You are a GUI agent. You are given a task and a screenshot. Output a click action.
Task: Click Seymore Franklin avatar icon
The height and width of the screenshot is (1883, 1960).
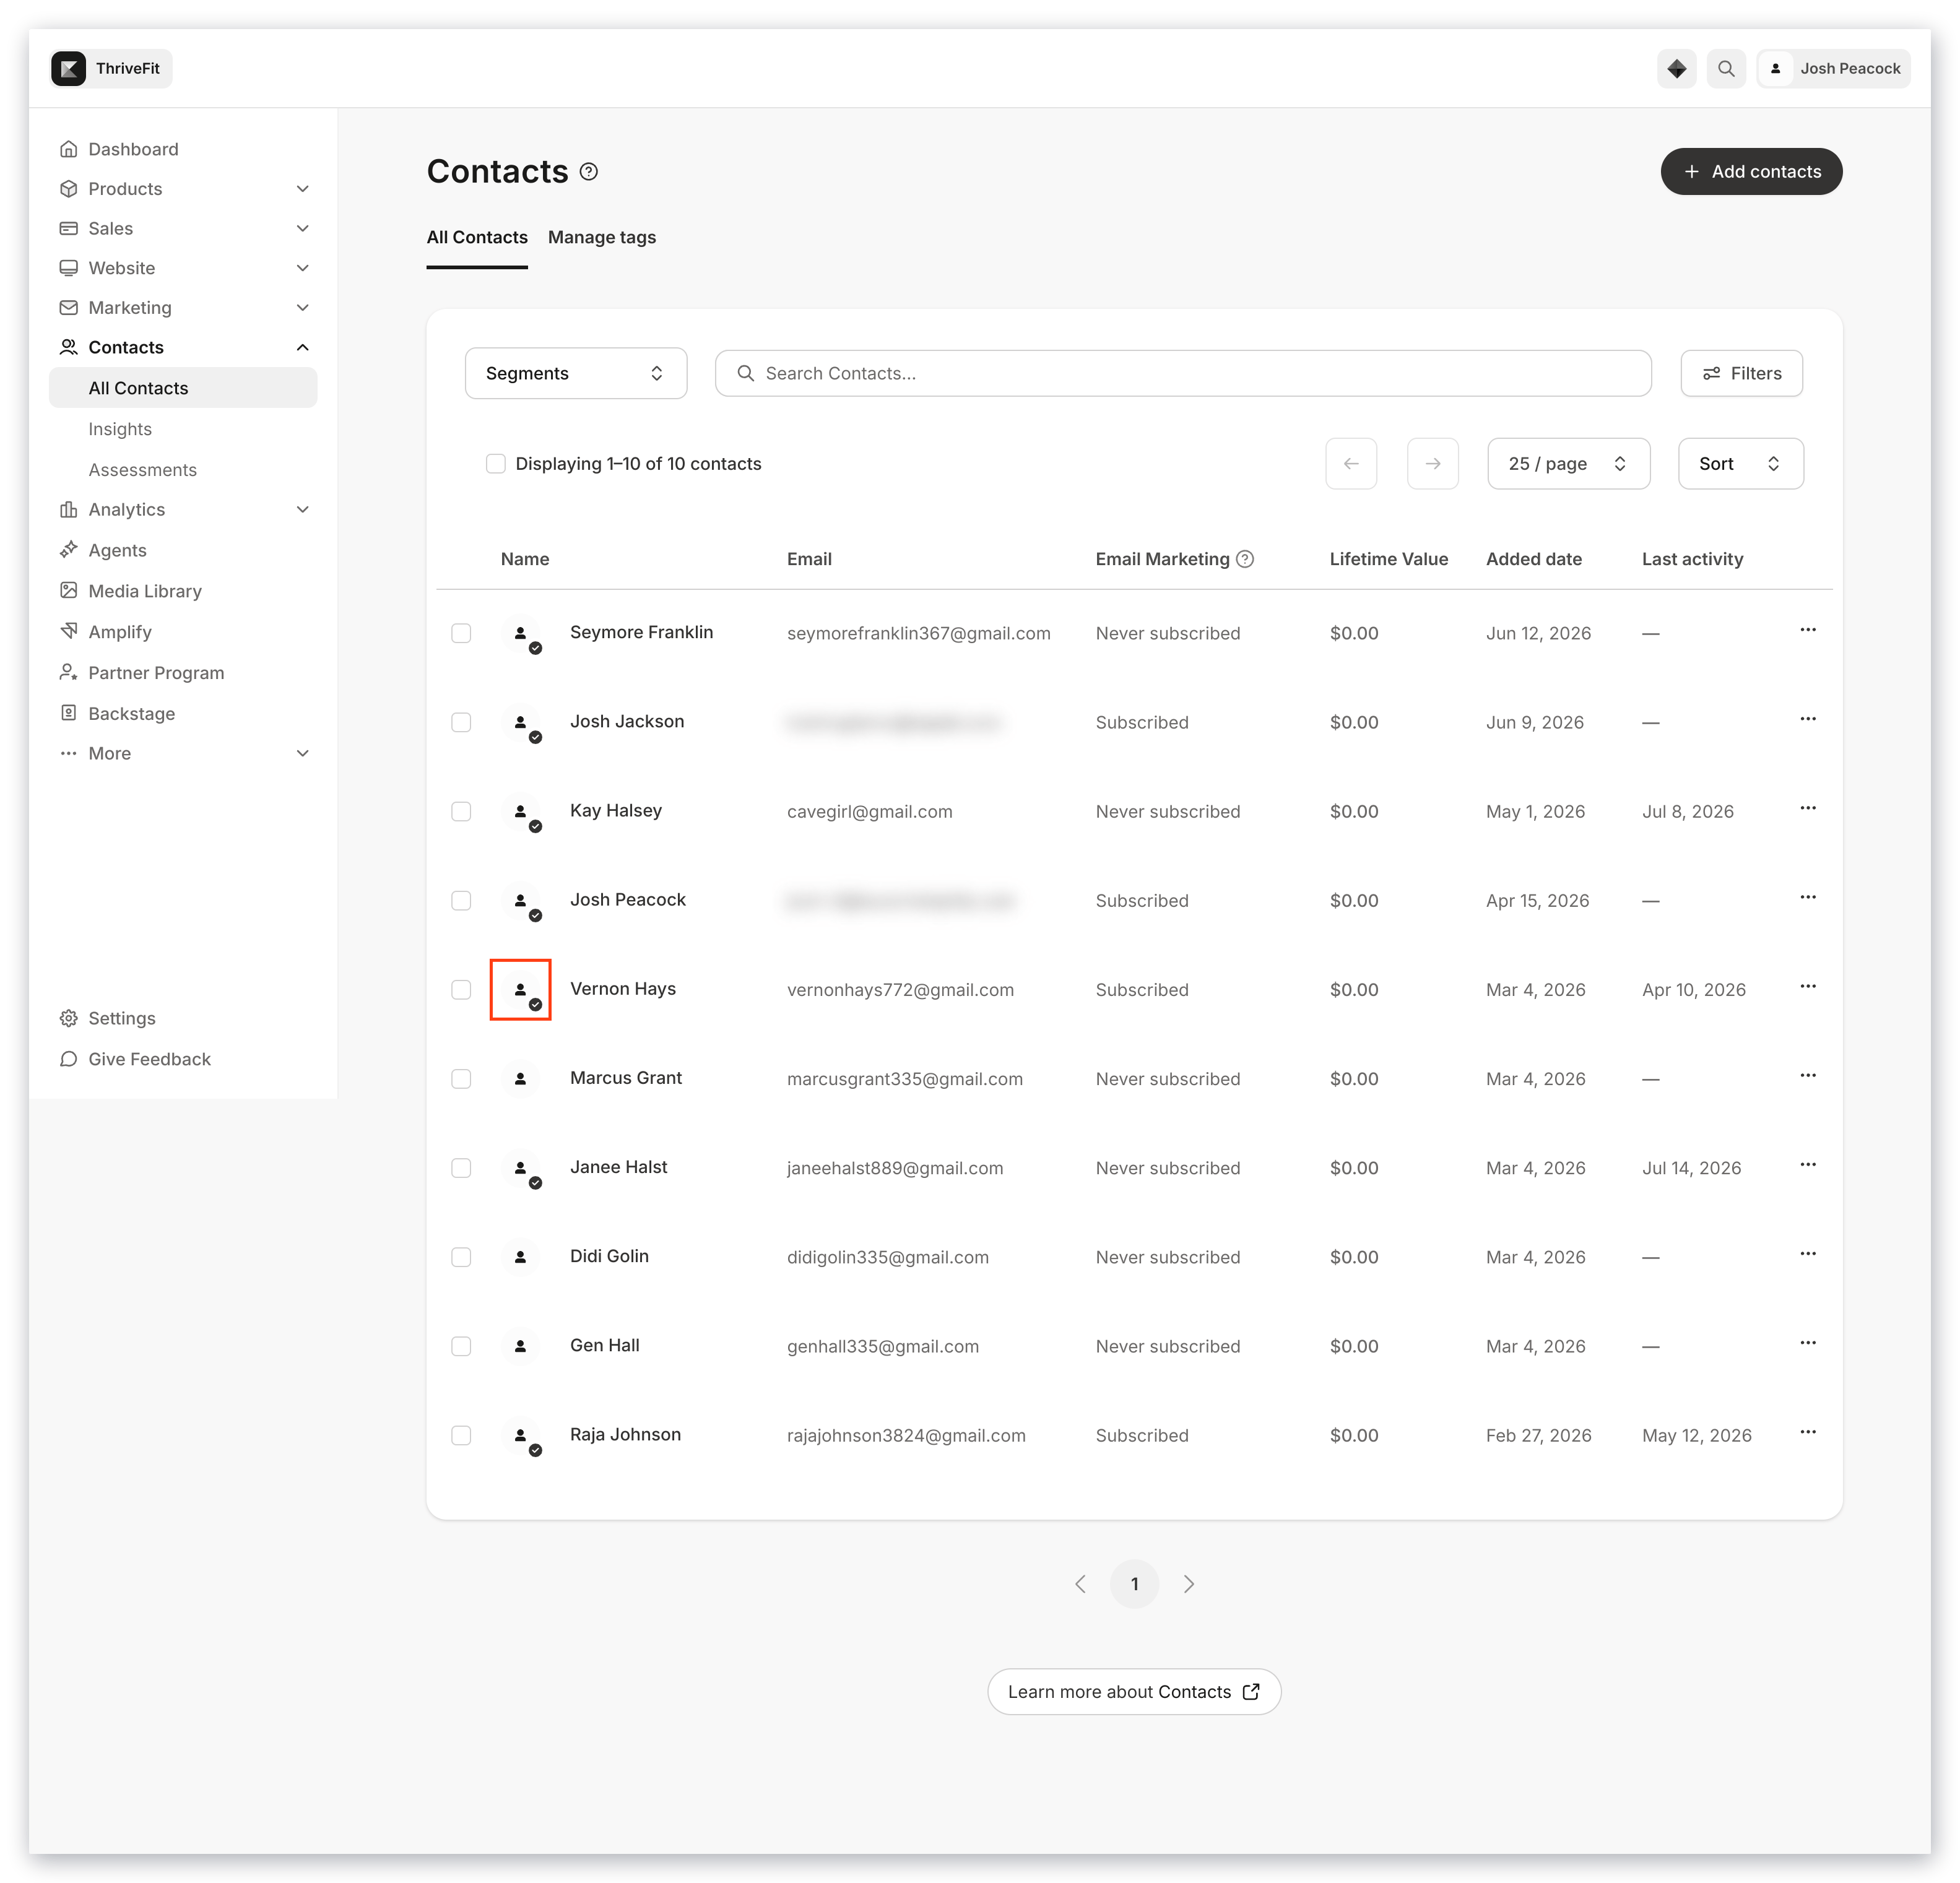[x=521, y=633]
